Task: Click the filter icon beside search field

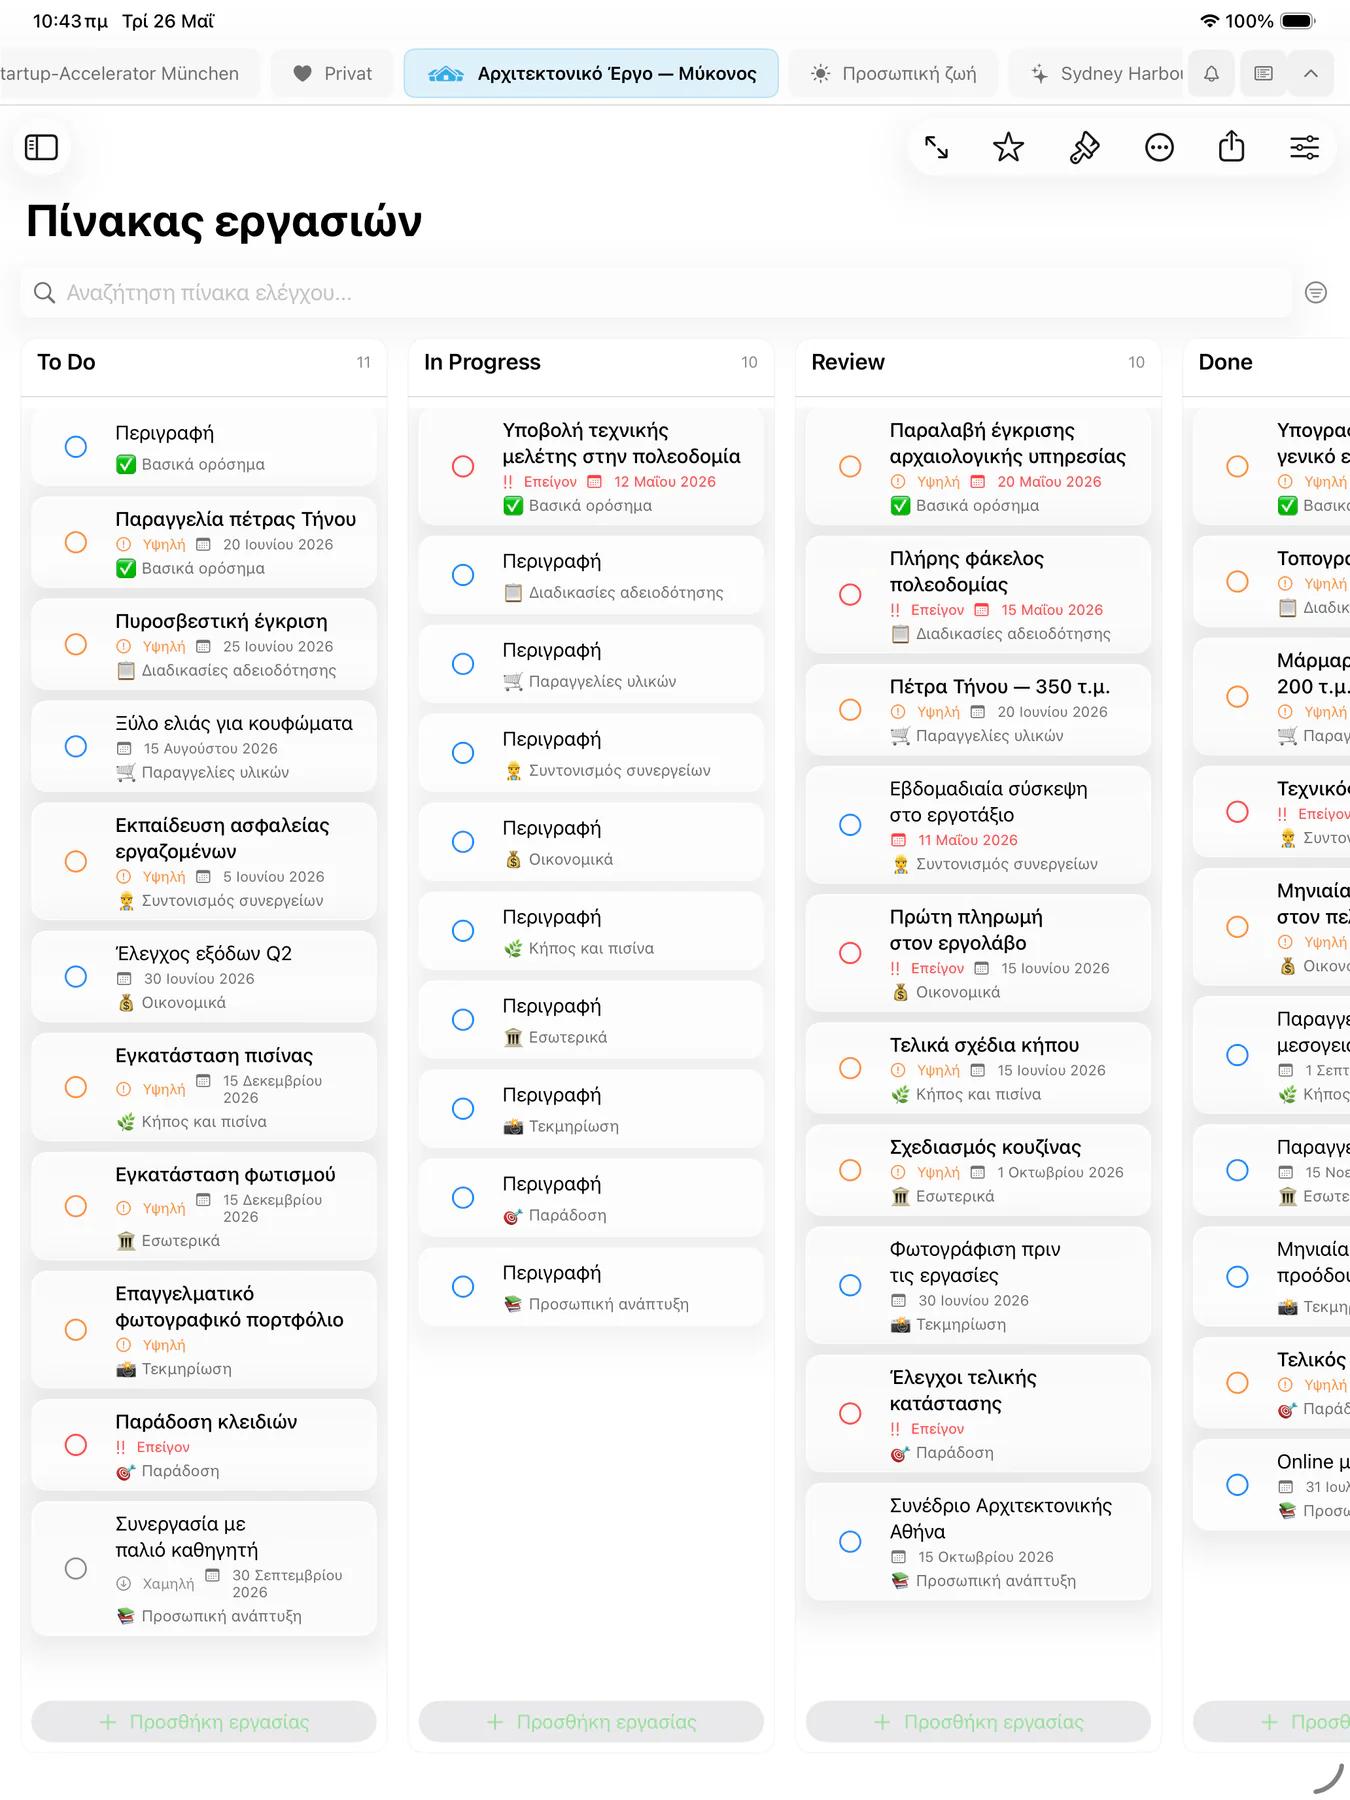Action: pos(1316,292)
